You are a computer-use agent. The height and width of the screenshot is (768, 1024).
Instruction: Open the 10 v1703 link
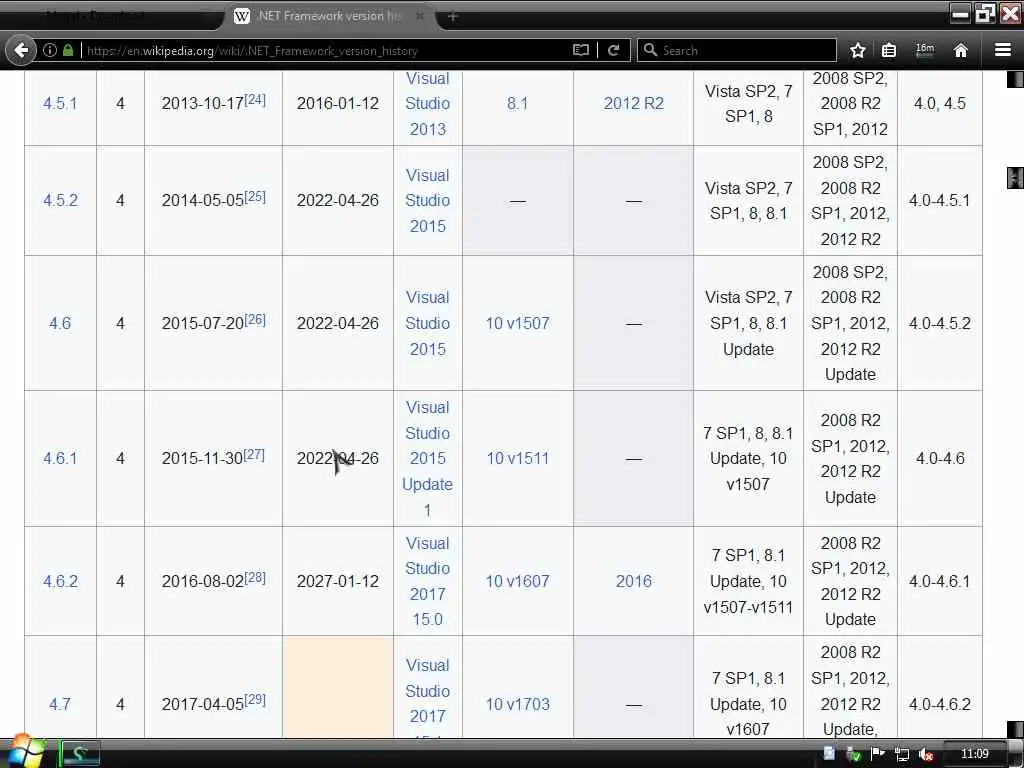[x=517, y=703]
